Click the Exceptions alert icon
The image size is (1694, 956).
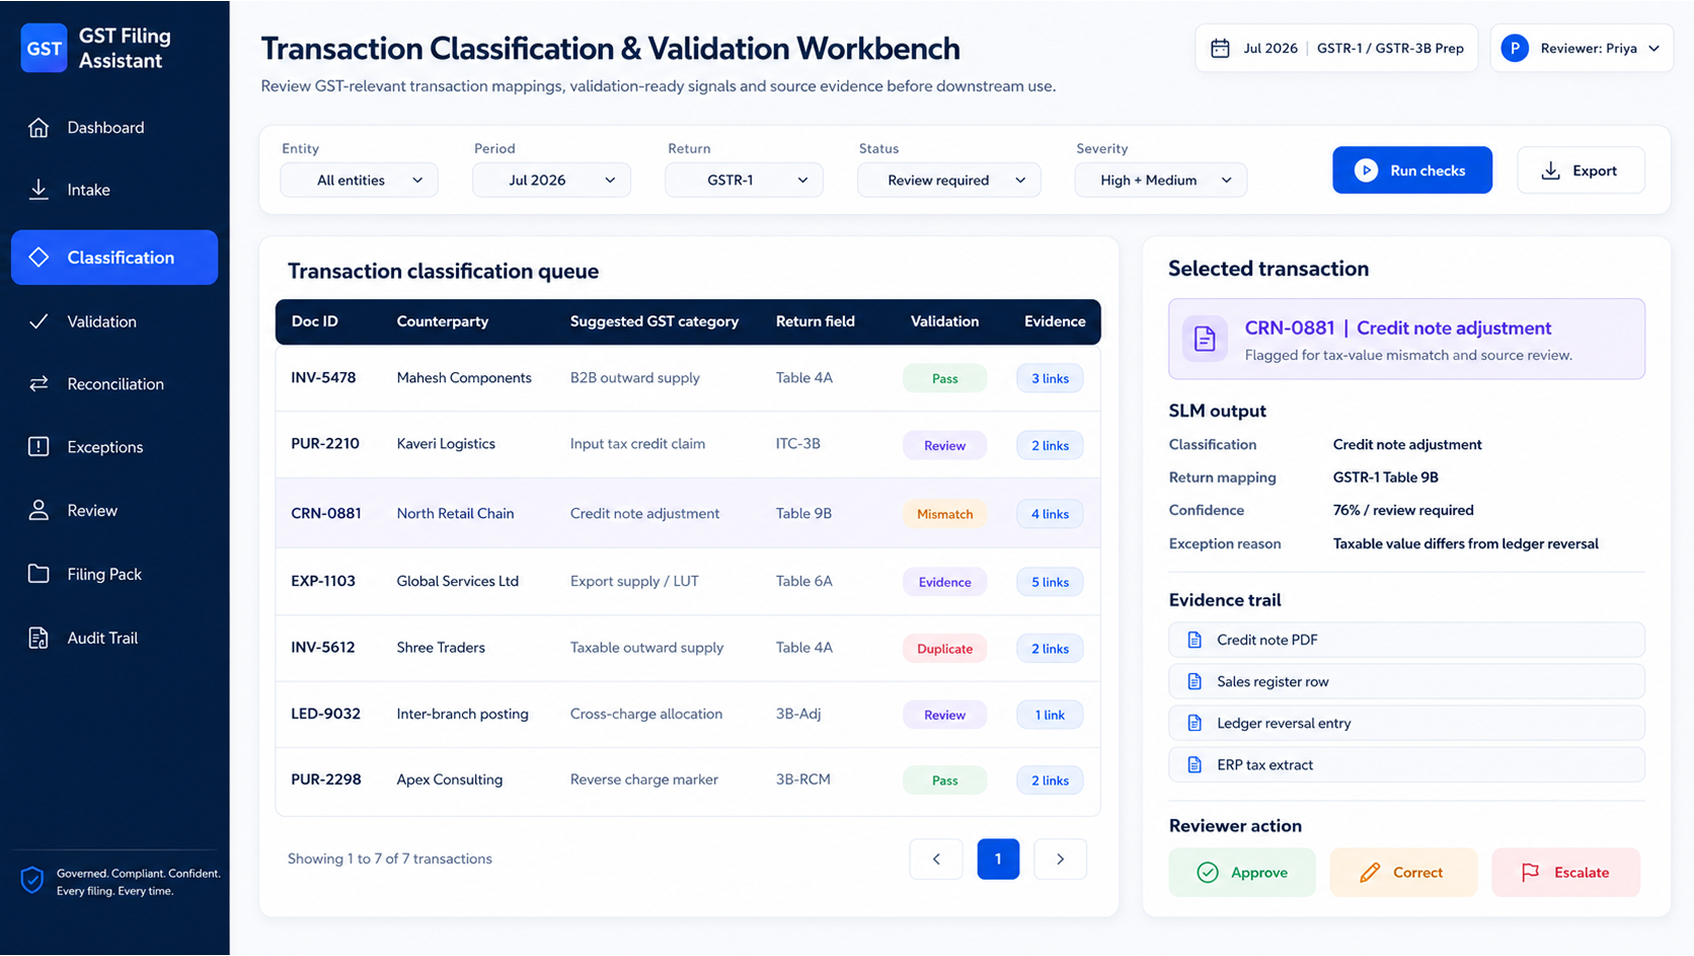point(39,447)
